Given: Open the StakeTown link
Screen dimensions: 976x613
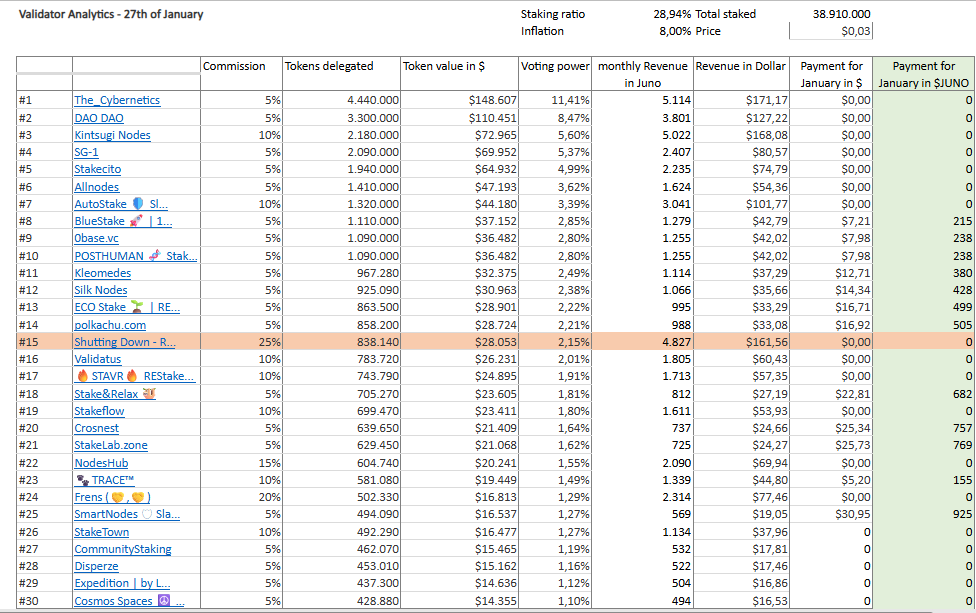Looking at the screenshot, I should click(x=101, y=532).
